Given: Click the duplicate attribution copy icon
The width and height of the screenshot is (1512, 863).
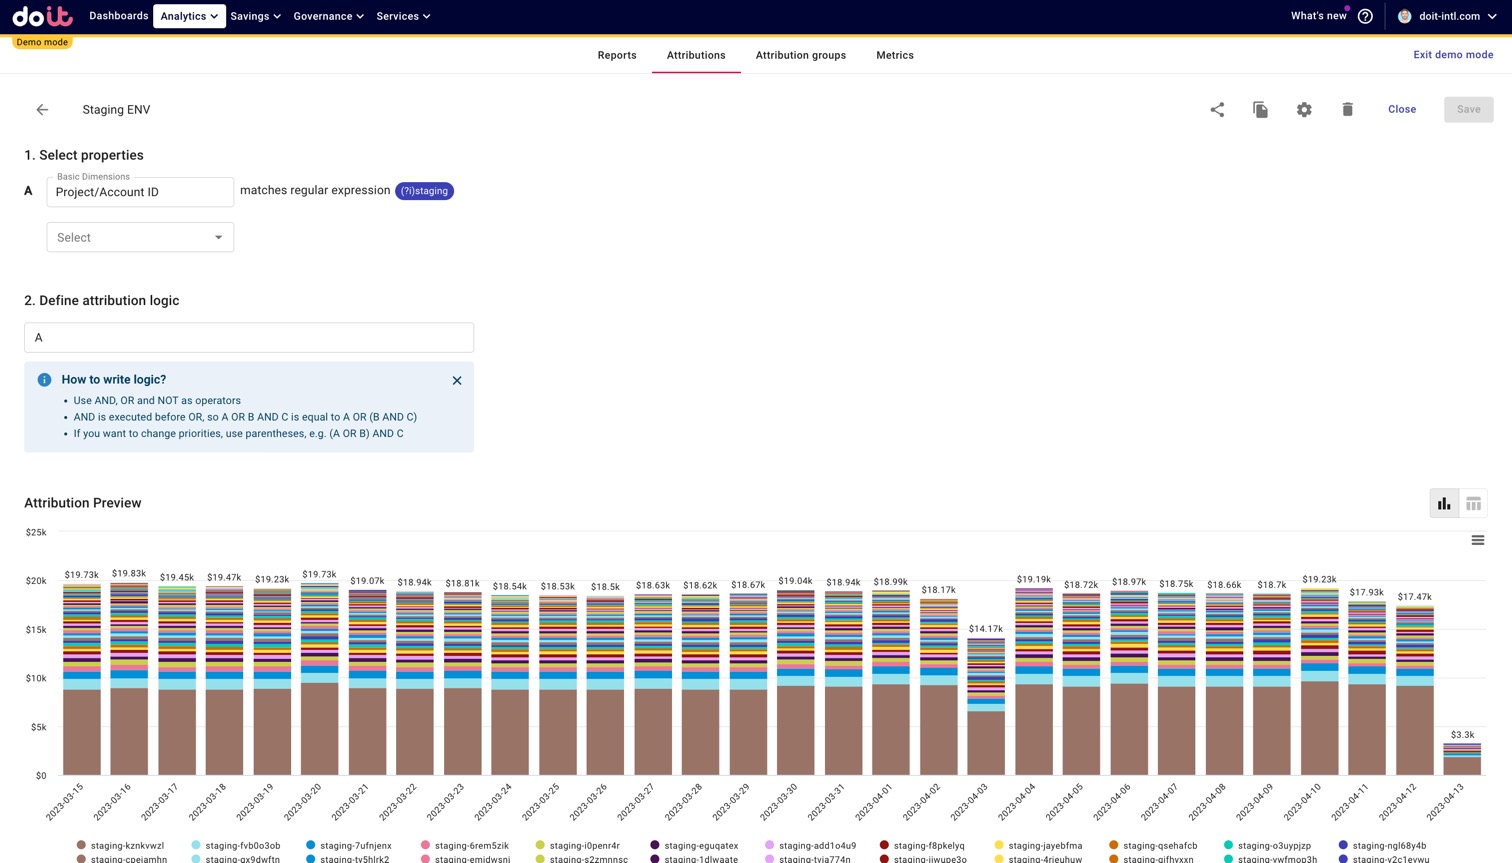Looking at the screenshot, I should [1260, 110].
